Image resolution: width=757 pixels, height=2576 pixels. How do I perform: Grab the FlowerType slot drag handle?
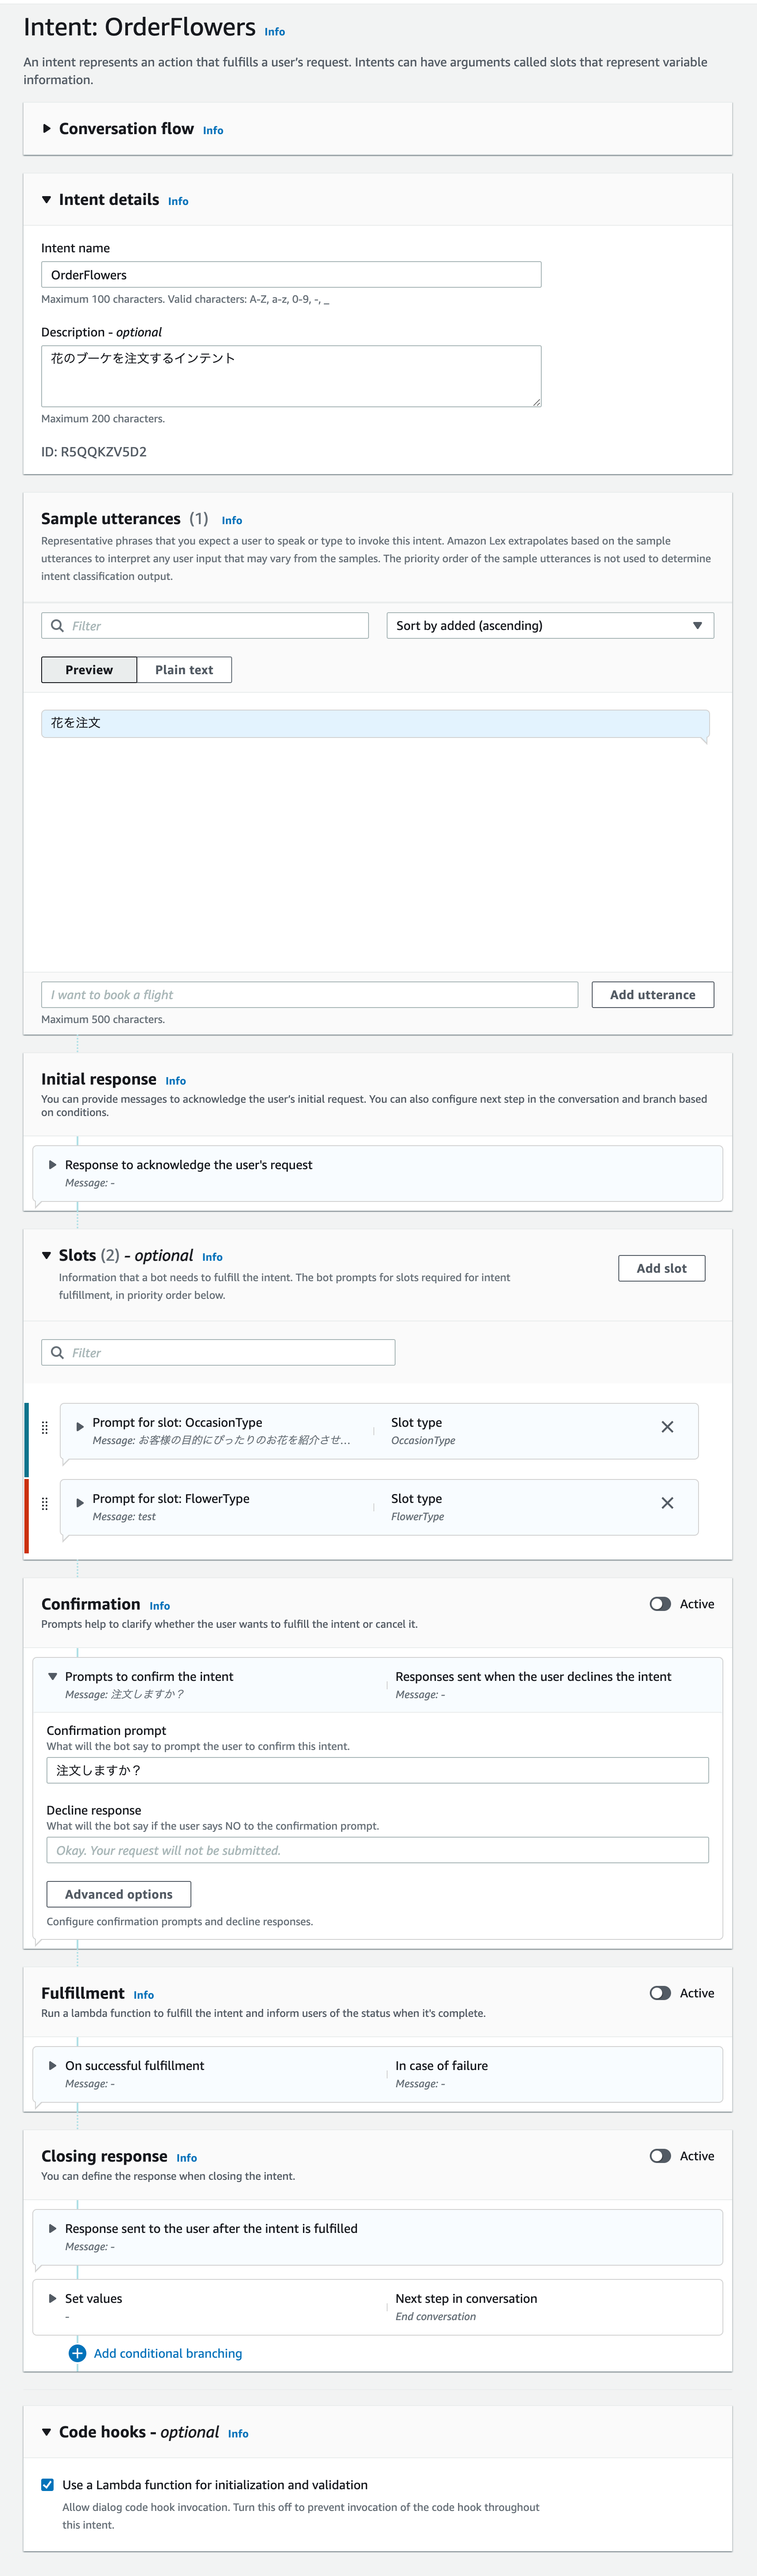[x=44, y=1503]
